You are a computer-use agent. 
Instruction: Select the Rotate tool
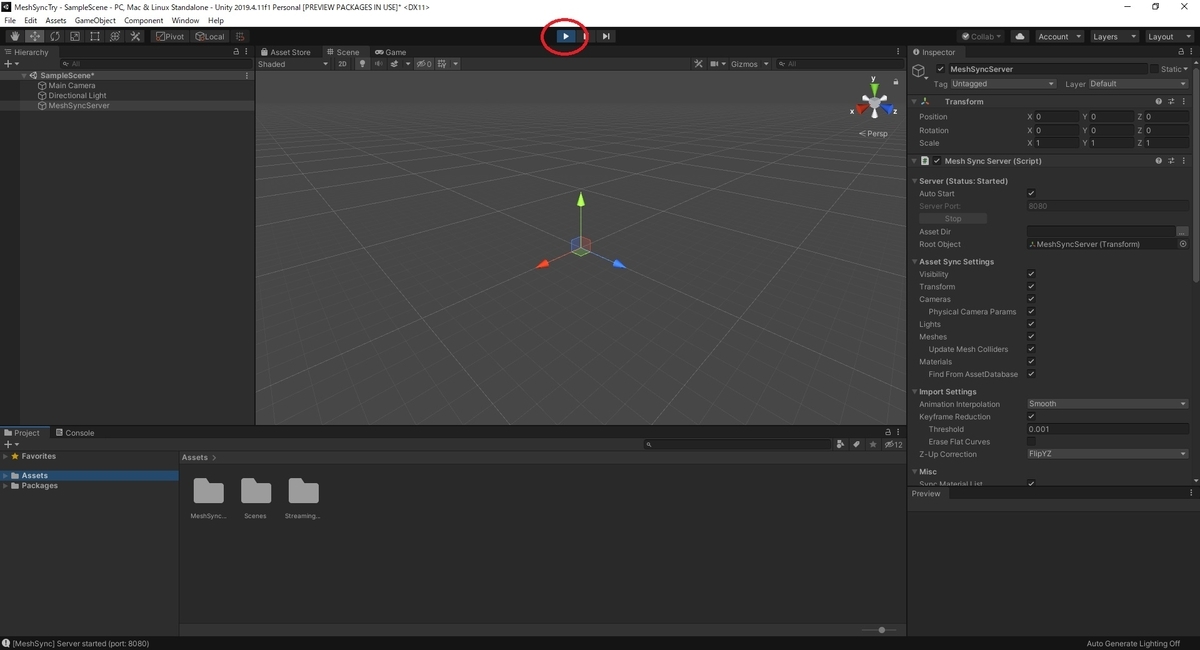(54, 37)
